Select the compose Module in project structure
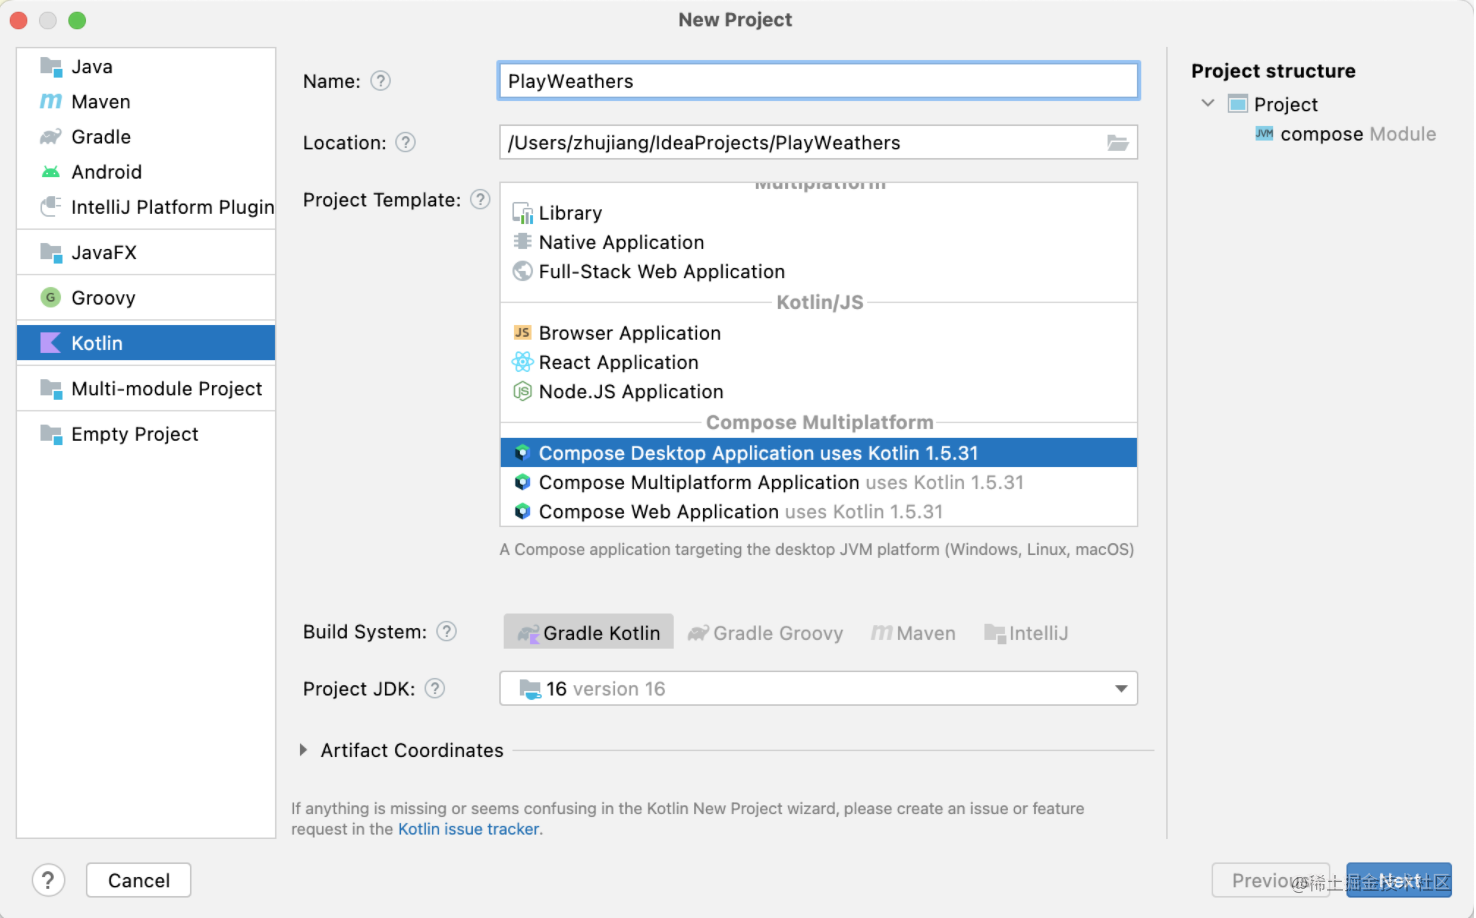Screen dimensions: 1476x918 coord(1346,134)
